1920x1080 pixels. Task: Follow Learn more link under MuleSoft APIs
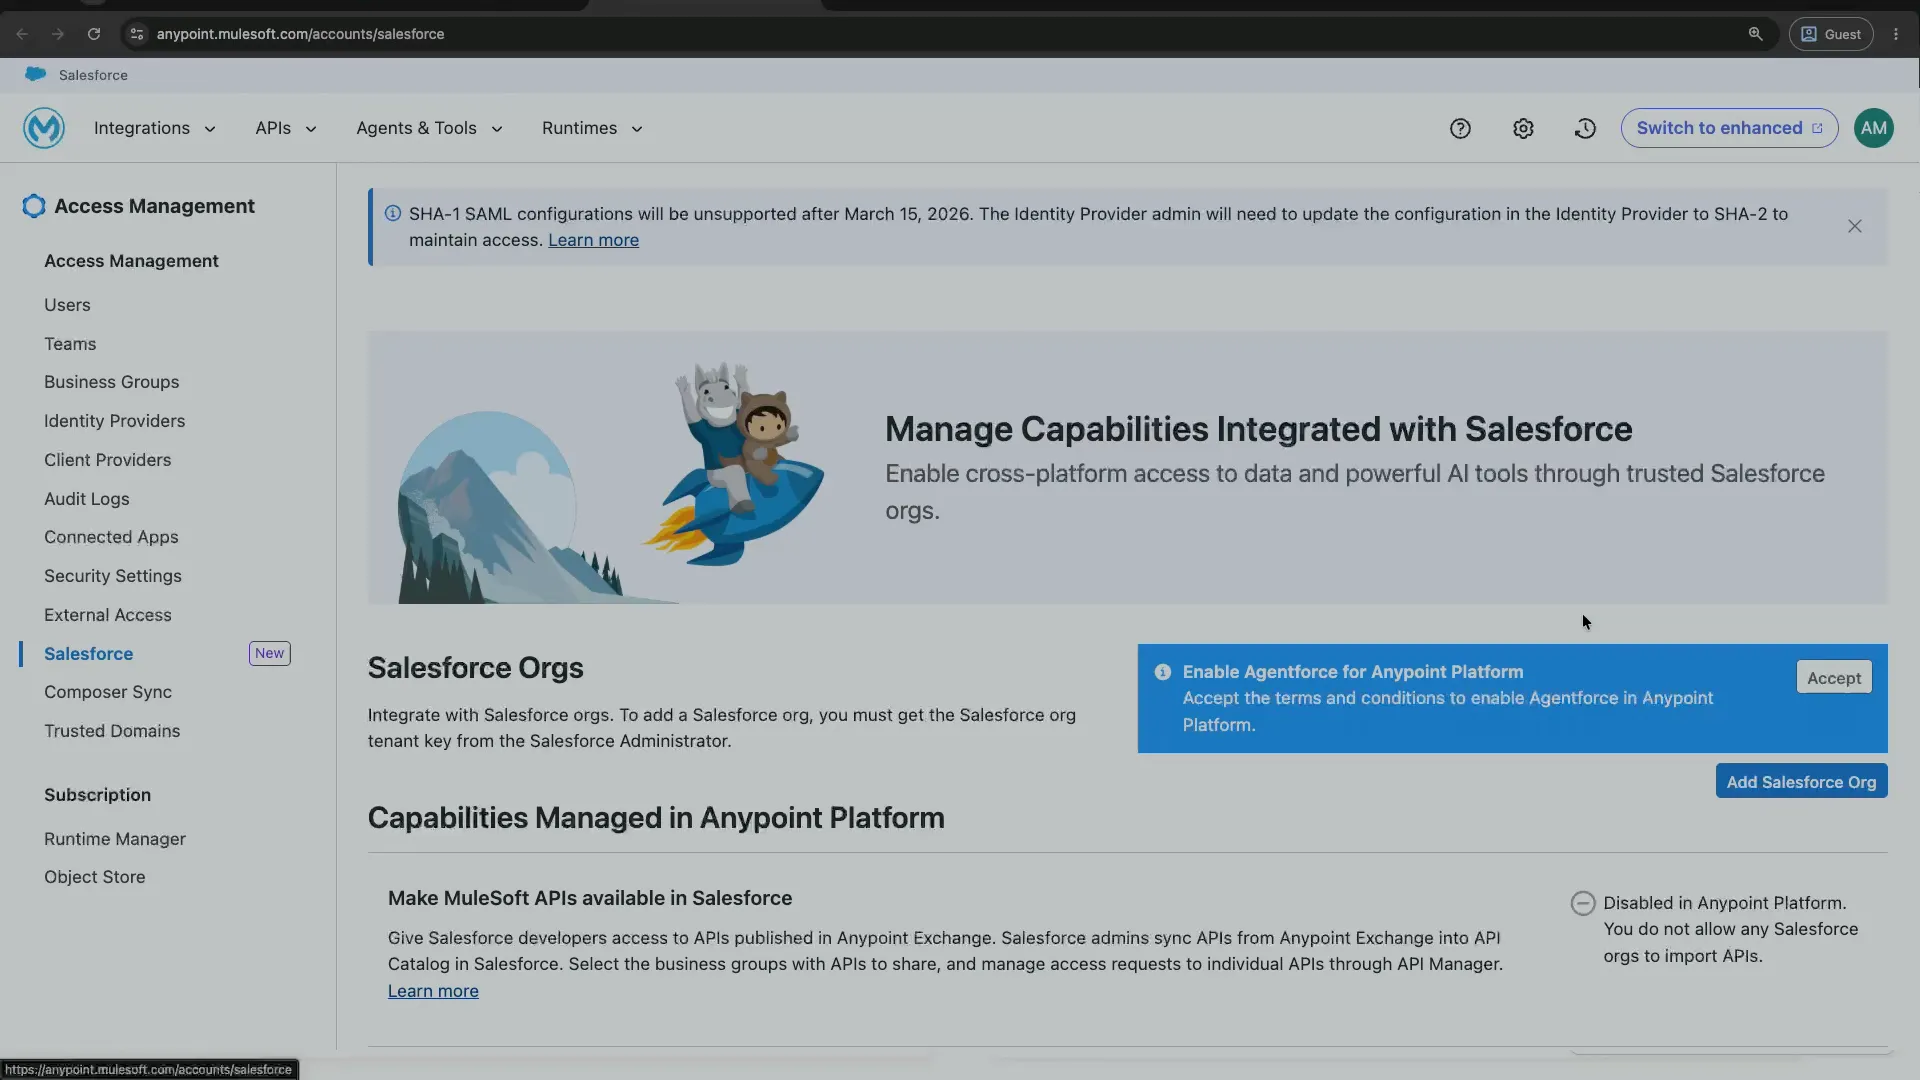(x=433, y=991)
